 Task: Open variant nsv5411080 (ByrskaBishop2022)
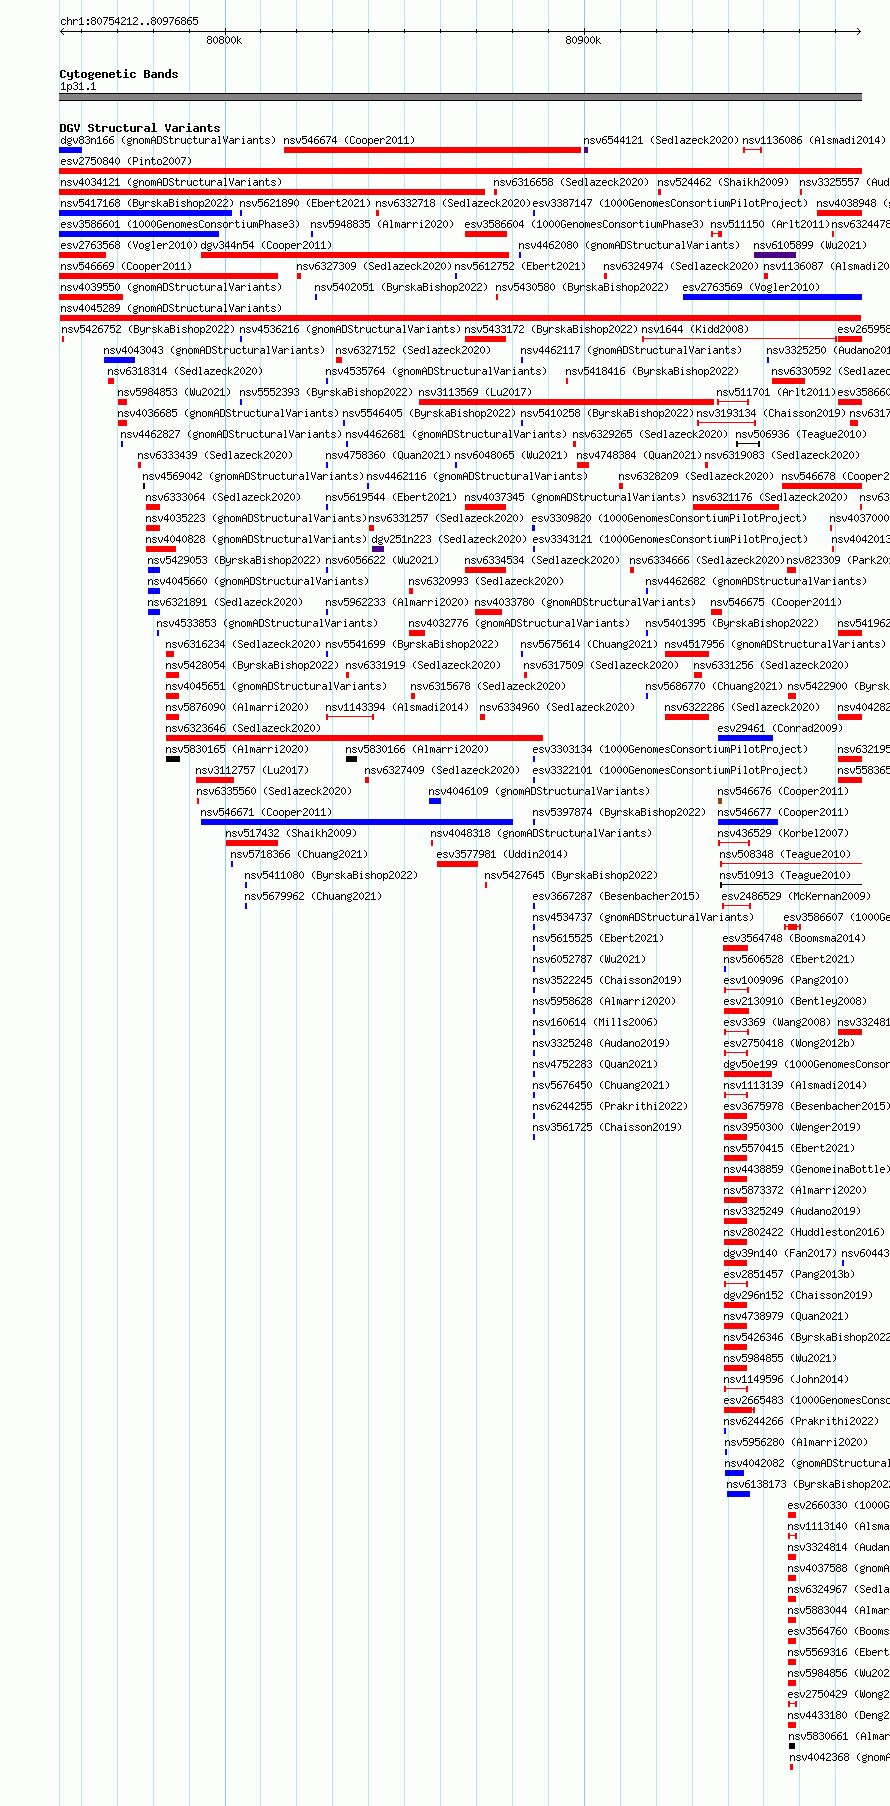tap(331, 876)
